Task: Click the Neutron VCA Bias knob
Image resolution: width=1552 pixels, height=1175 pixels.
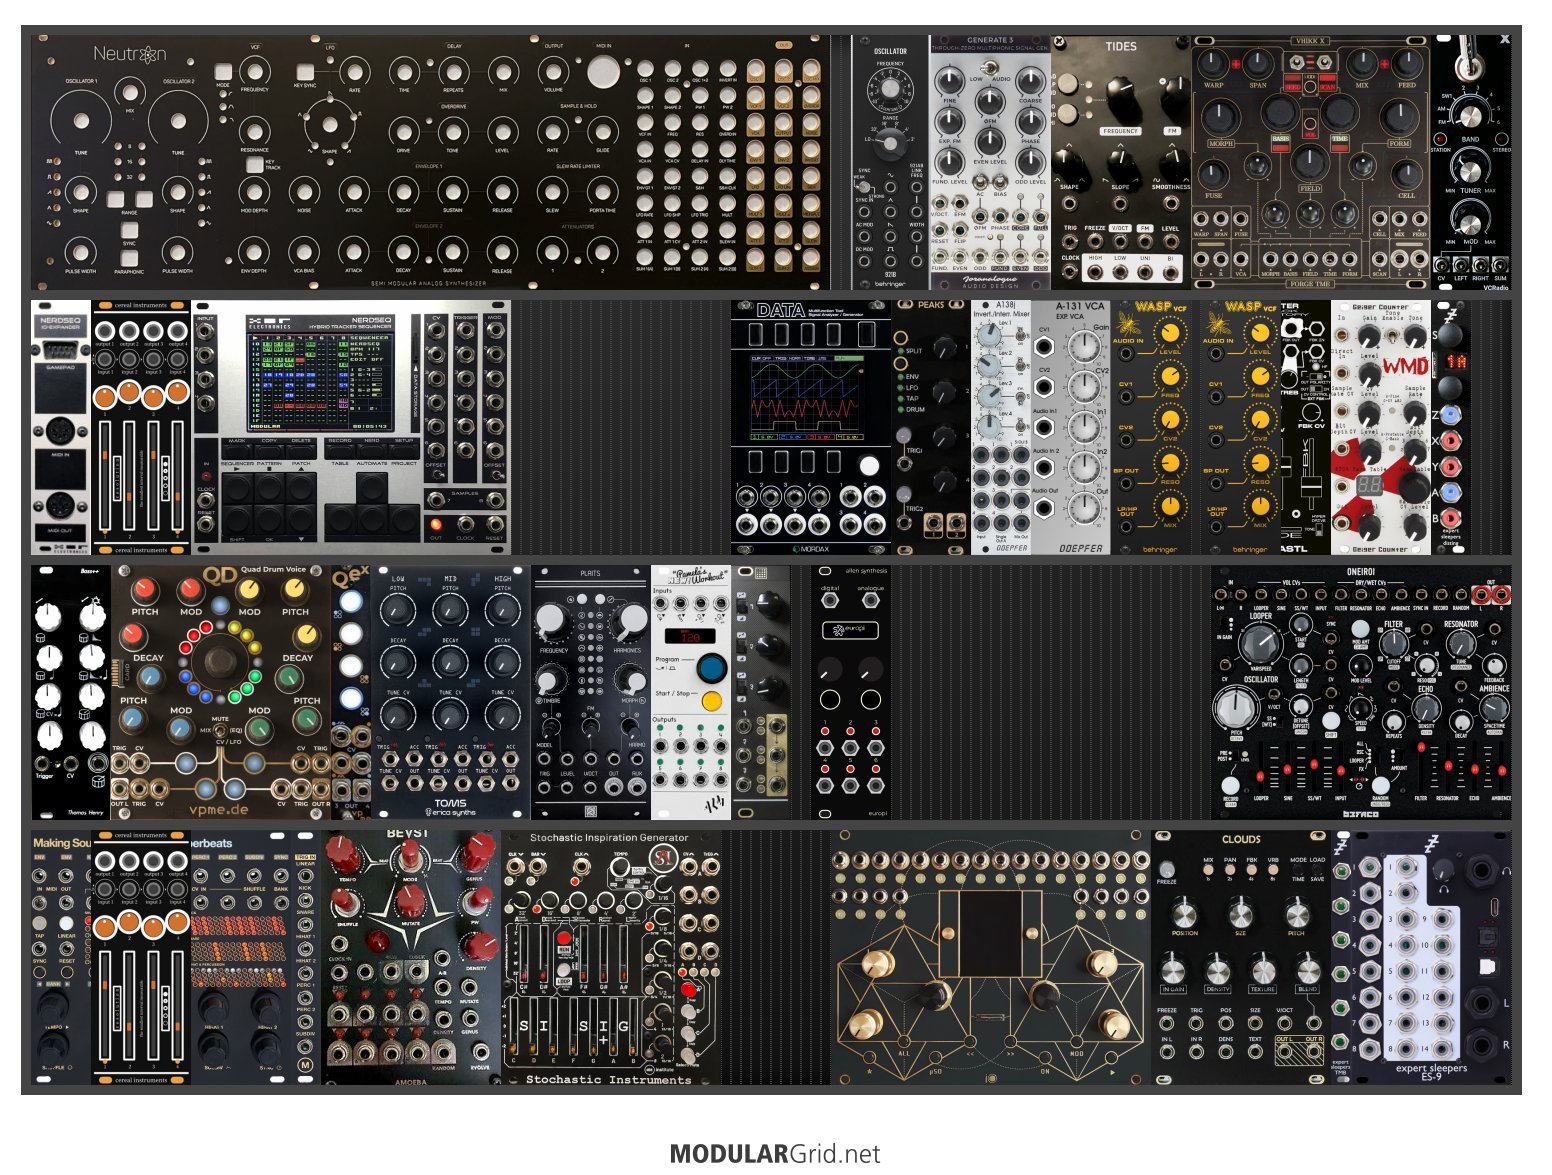Action: coord(304,252)
